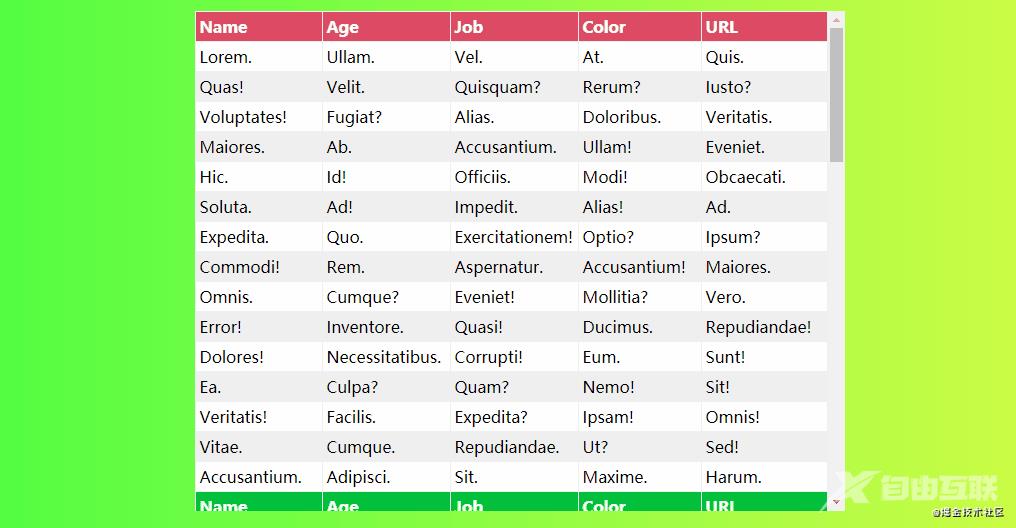The image size is (1016, 528).
Task: Select the "Mollitia?" cell
Action: (615, 297)
